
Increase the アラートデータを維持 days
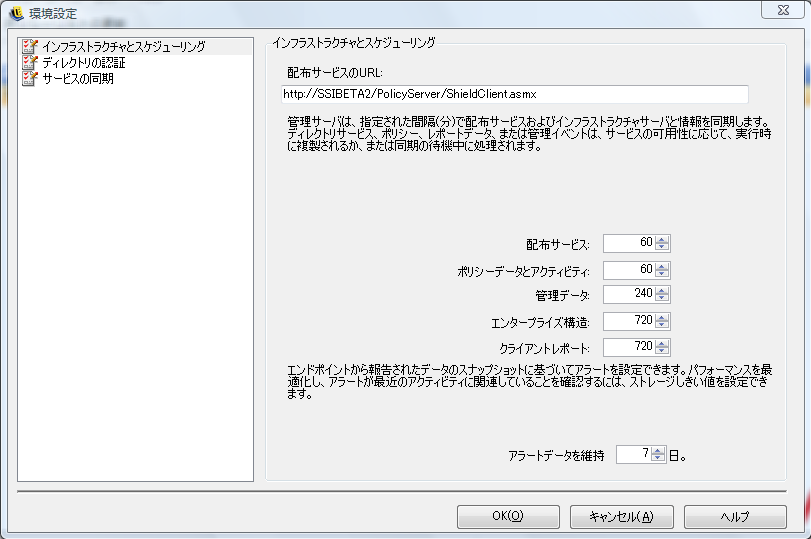[x=657, y=451]
